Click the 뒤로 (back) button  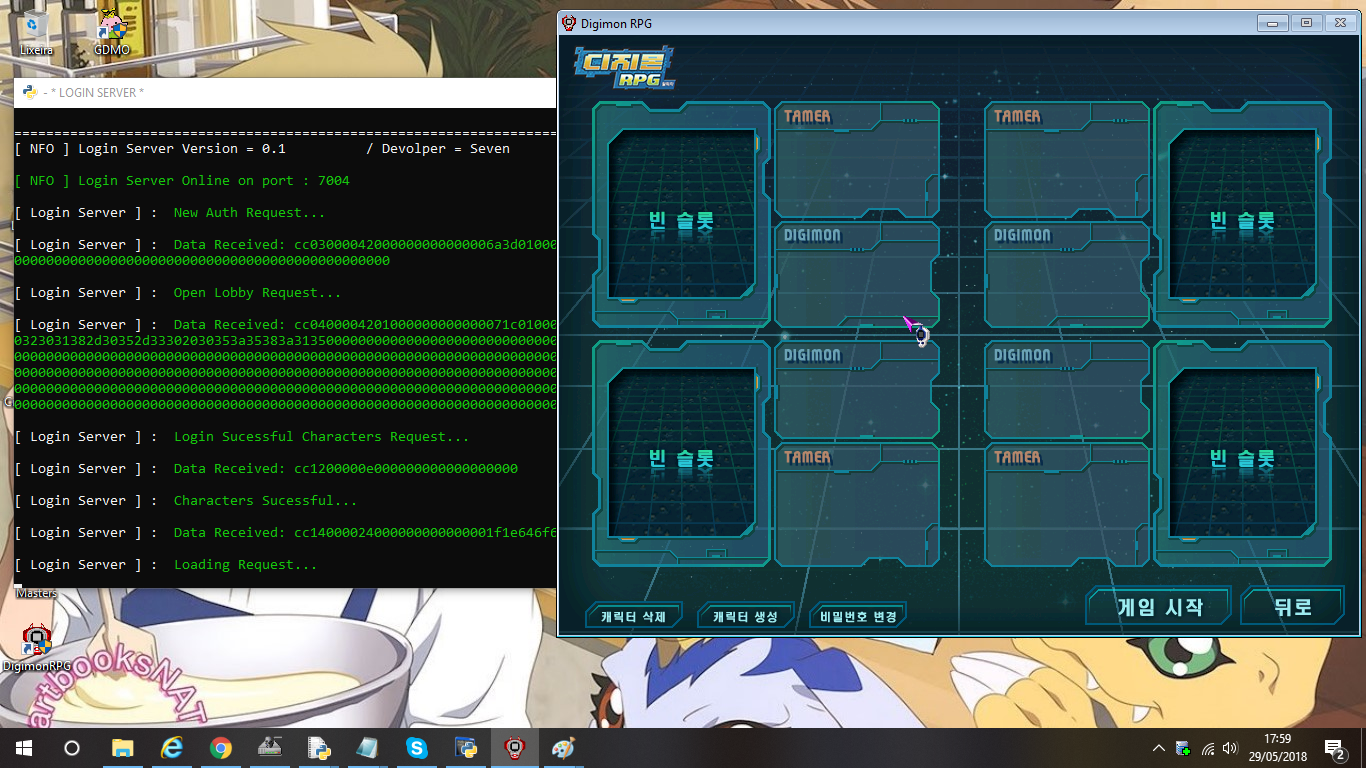(1292, 606)
